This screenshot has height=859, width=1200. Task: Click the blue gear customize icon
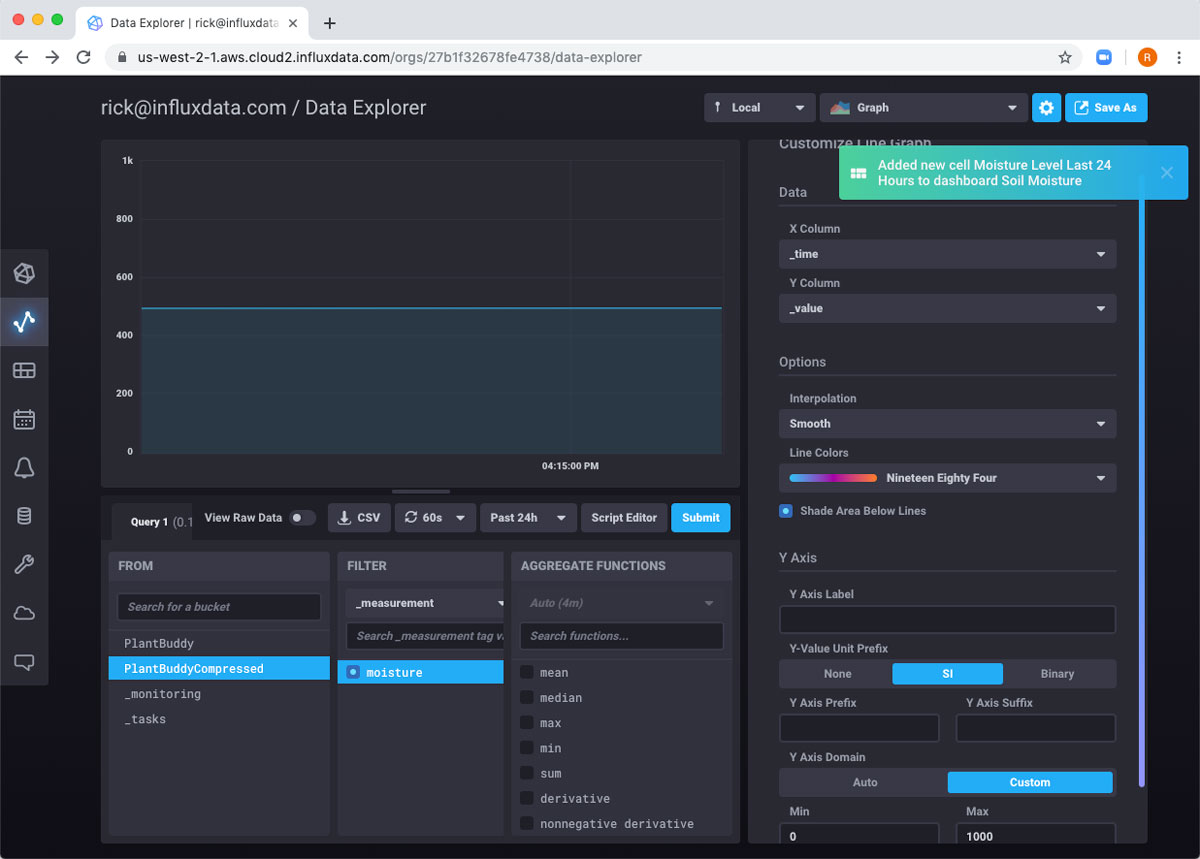[1046, 108]
